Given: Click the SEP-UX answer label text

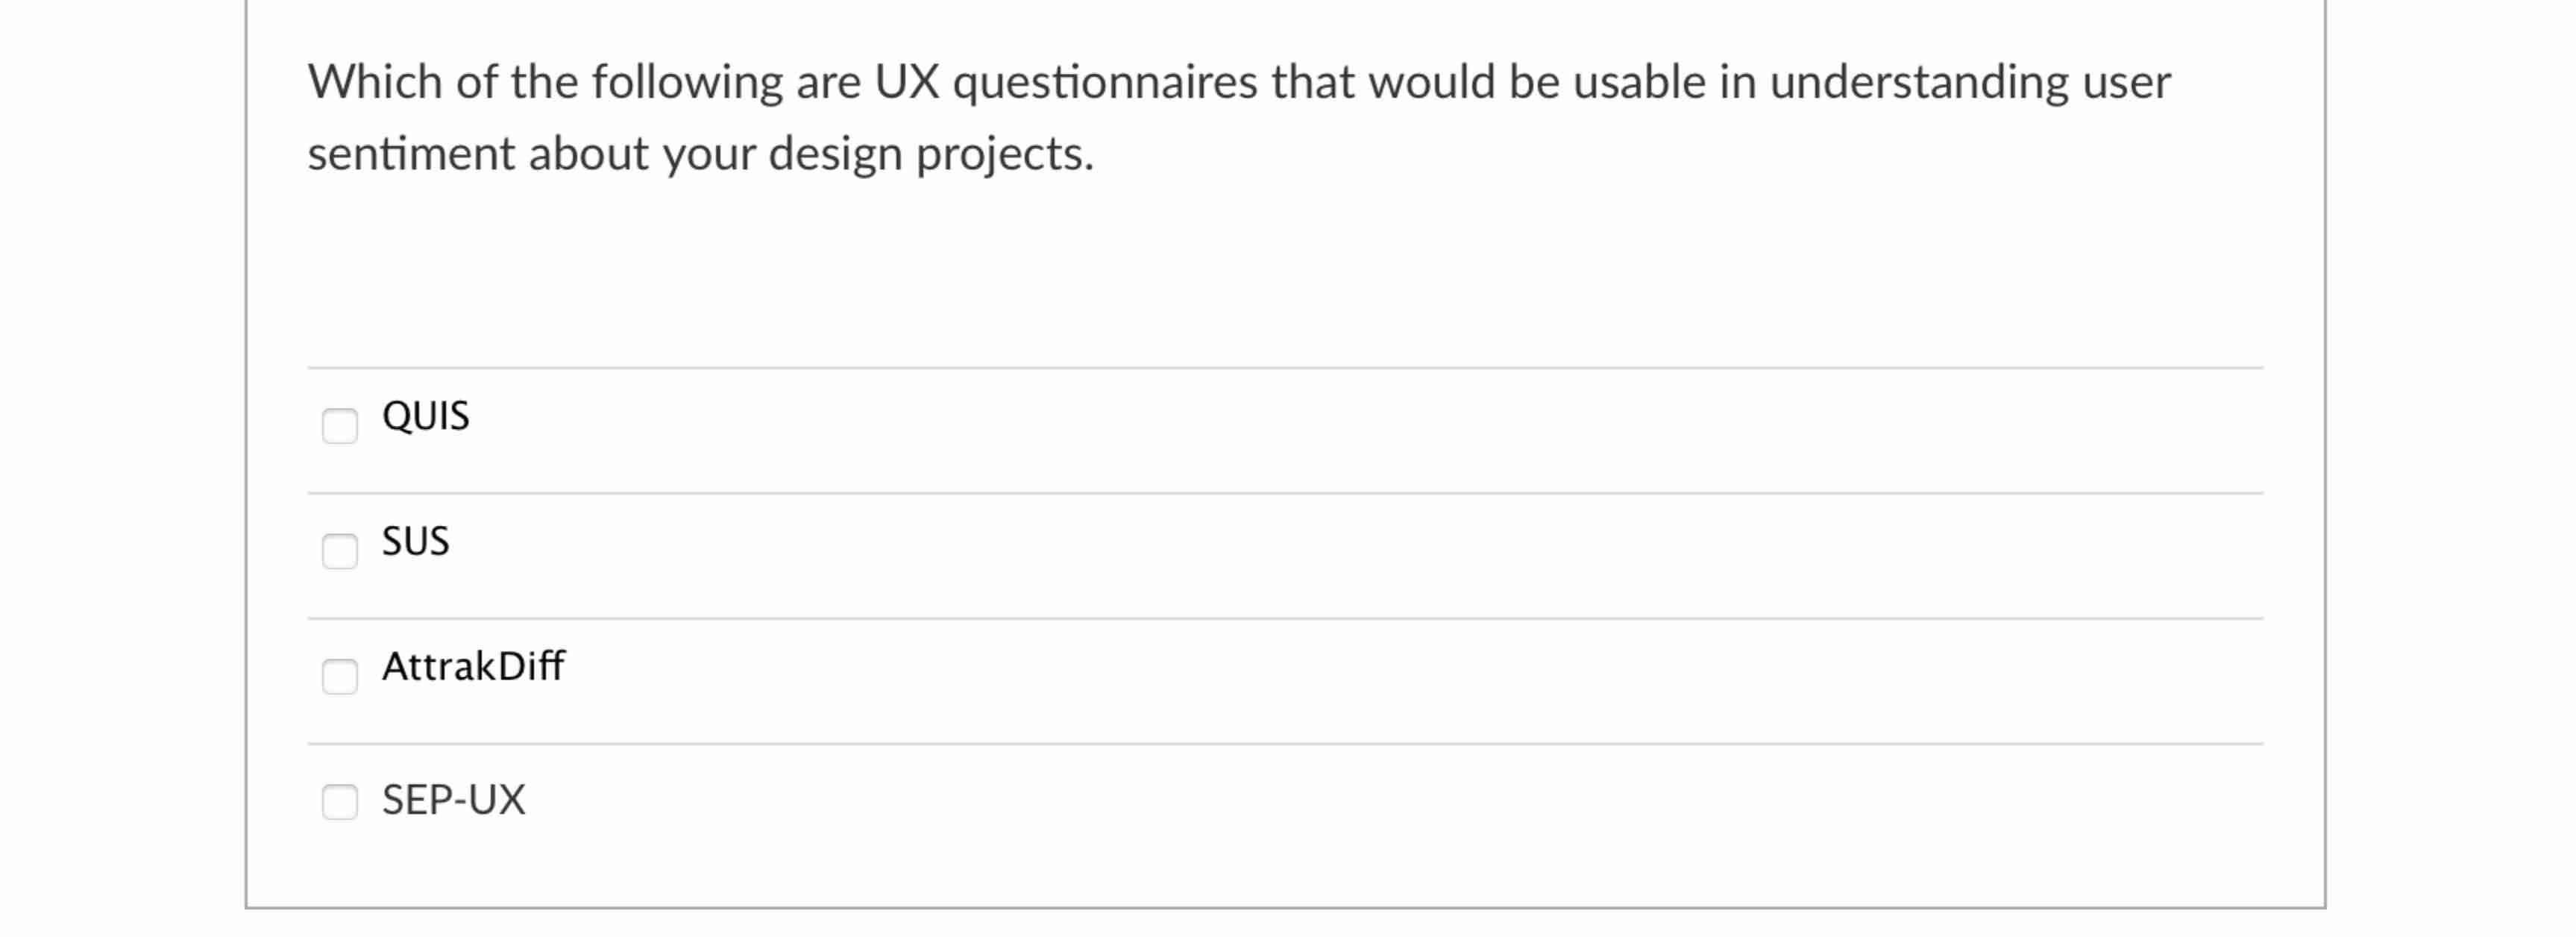Looking at the screenshot, I should 453,798.
